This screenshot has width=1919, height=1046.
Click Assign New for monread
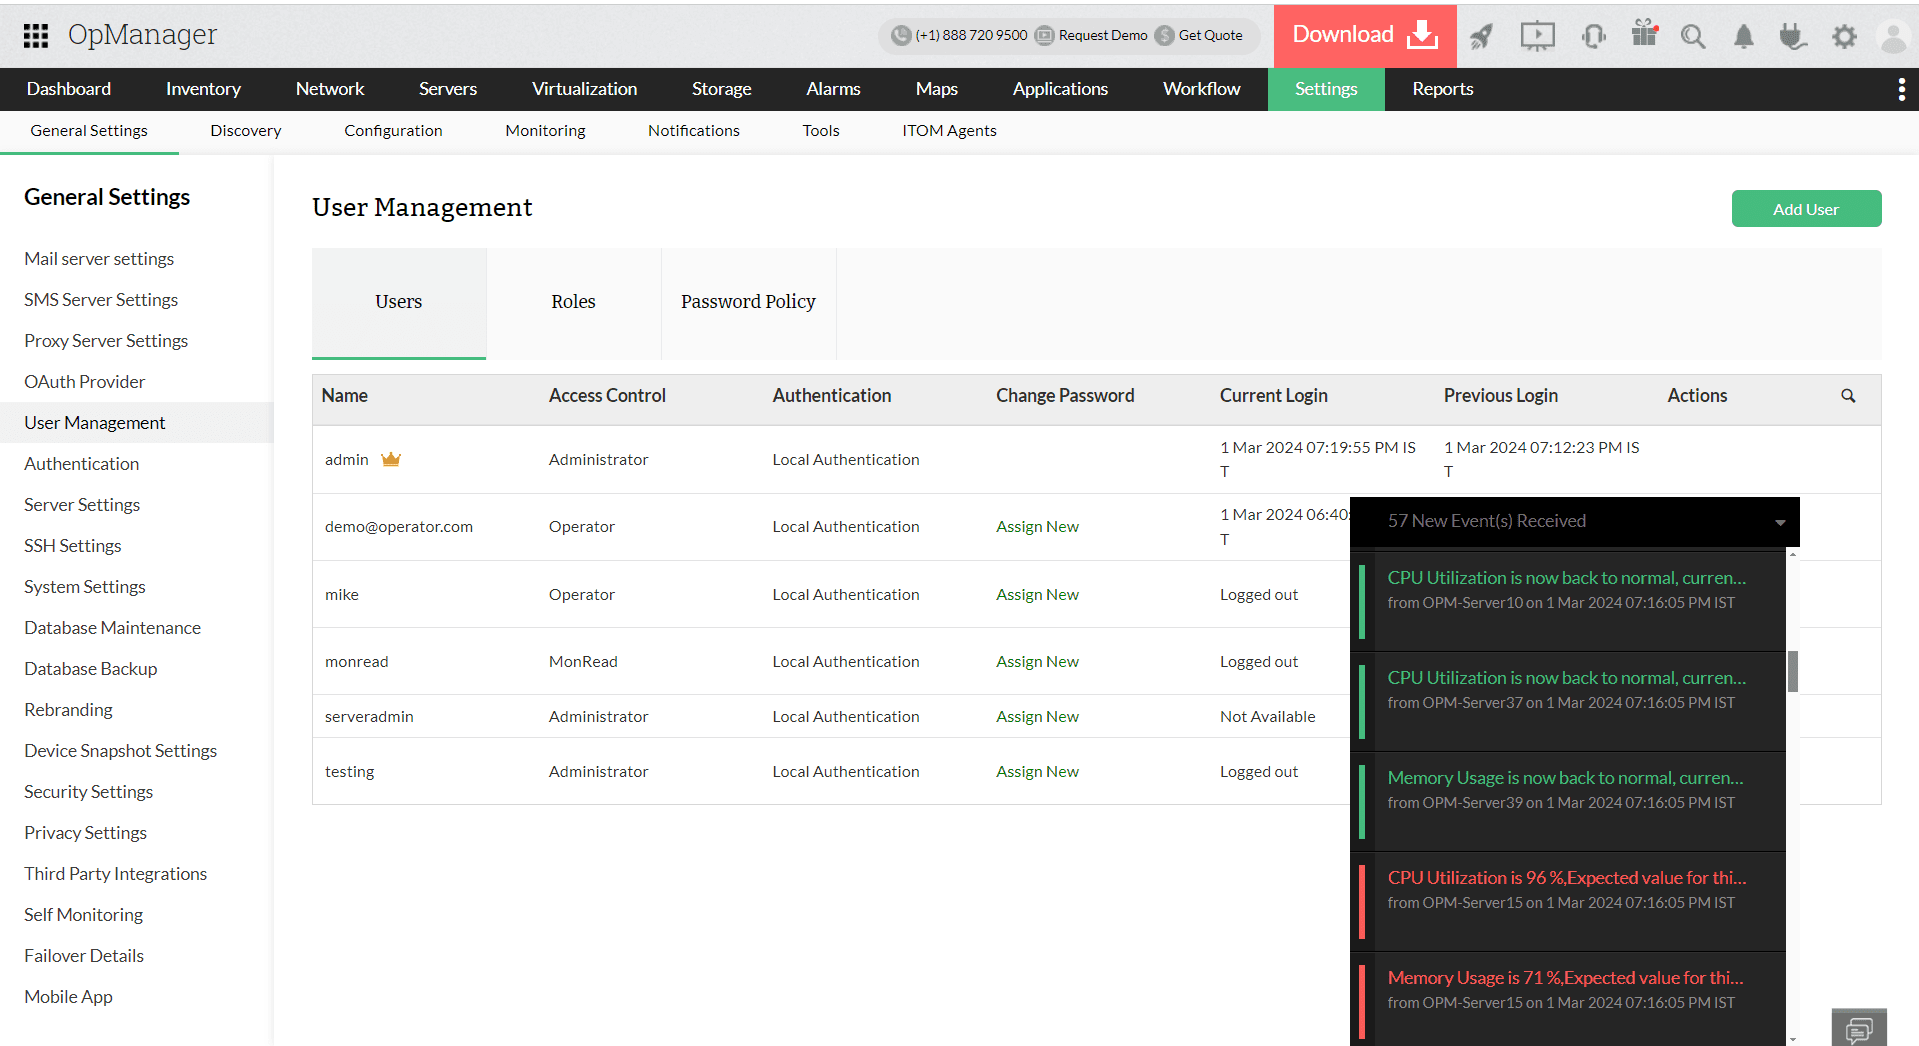click(x=1037, y=662)
